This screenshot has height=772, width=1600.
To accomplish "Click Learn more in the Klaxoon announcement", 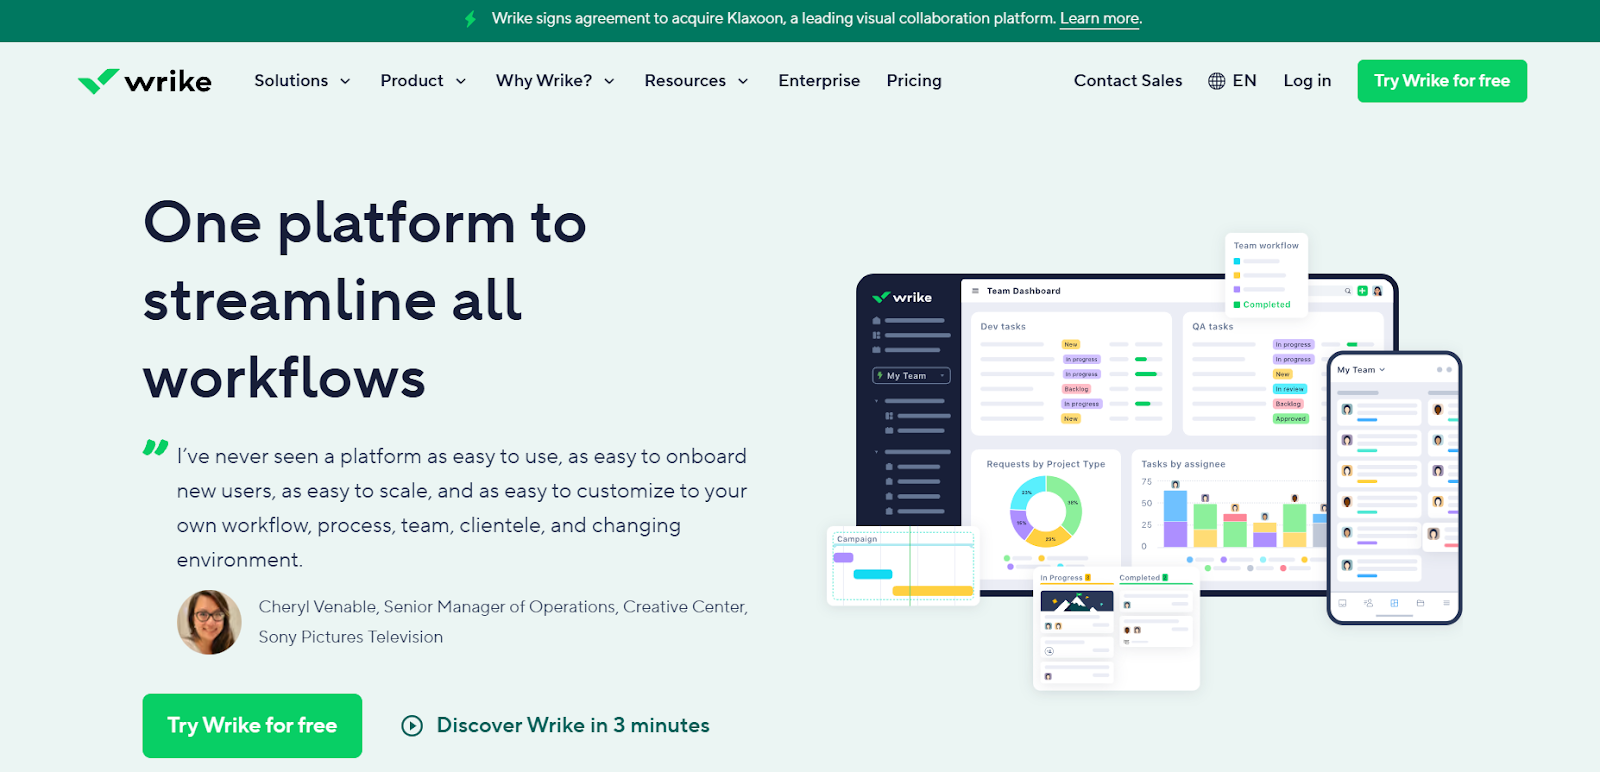I will click(x=1100, y=19).
